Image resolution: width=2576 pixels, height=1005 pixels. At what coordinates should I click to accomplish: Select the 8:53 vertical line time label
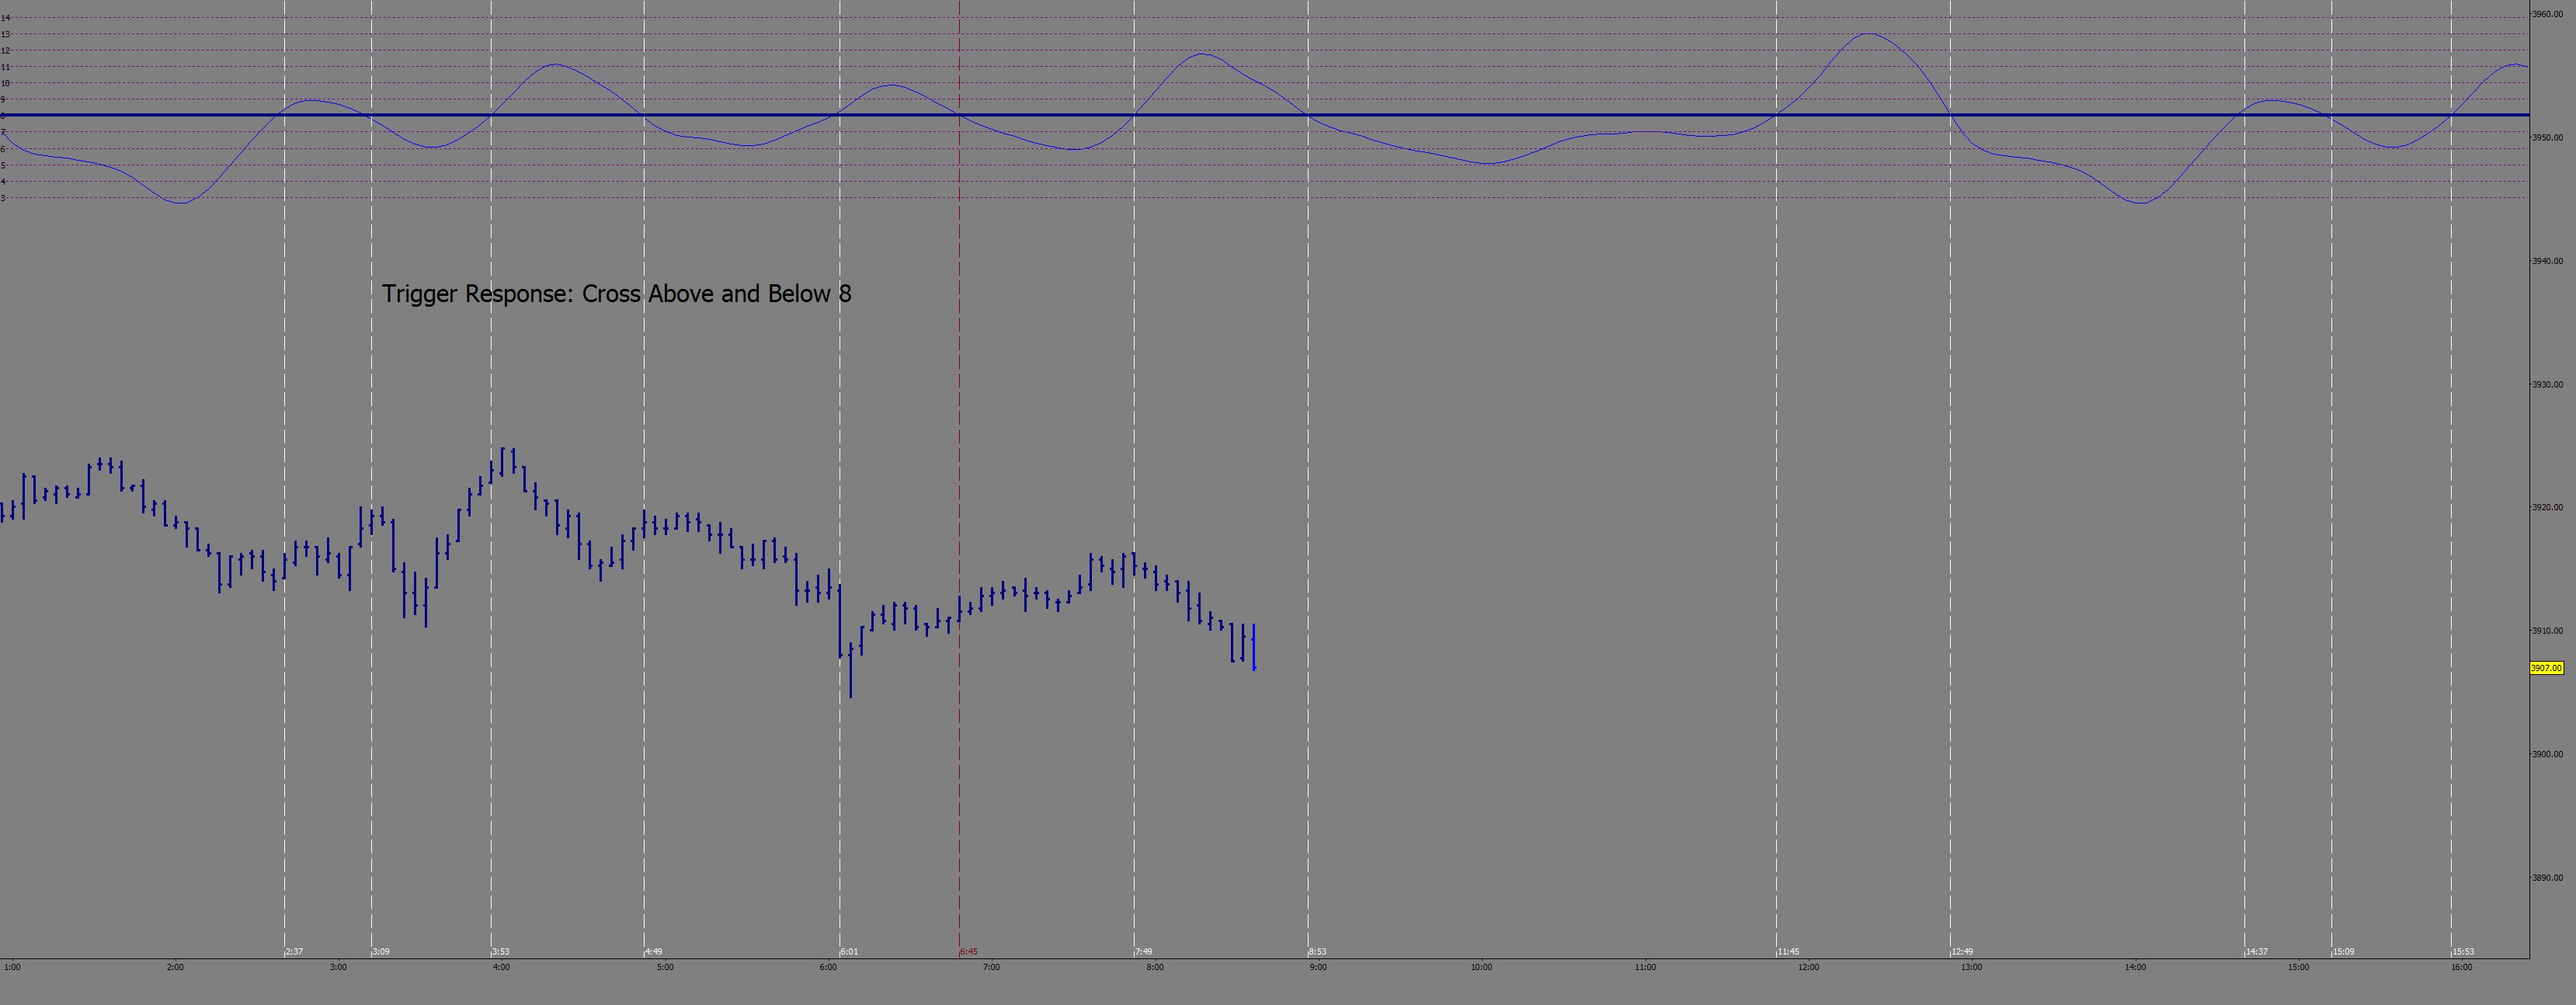pos(1318,952)
